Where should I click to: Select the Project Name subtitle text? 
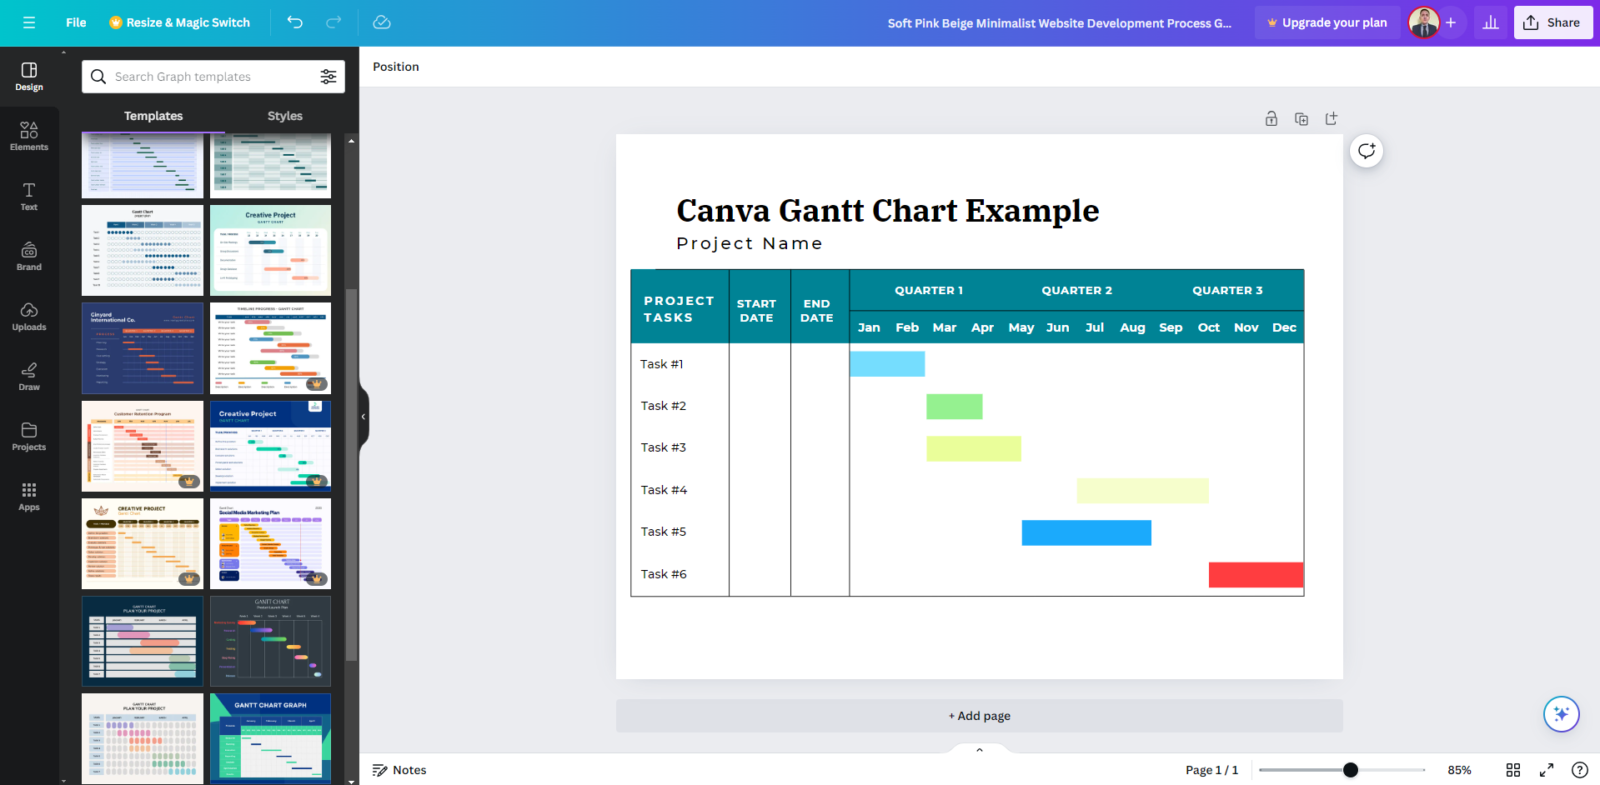749,243
